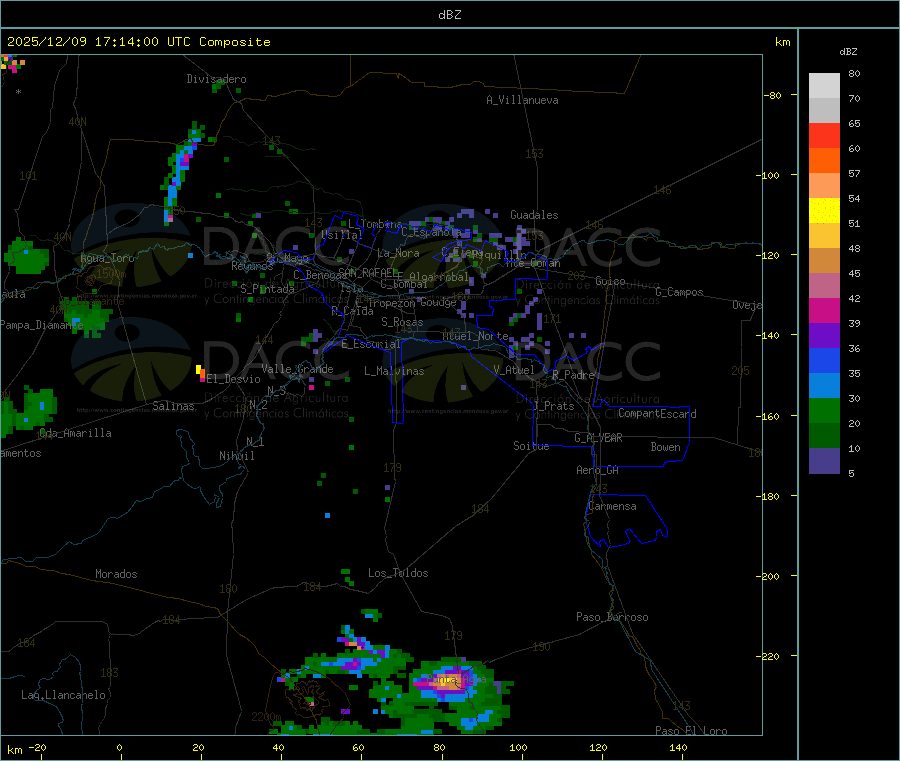The height and width of the screenshot is (761, 900).
Task: Select the green 20–30 dBZ legend swatch
Action: point(824,410)
